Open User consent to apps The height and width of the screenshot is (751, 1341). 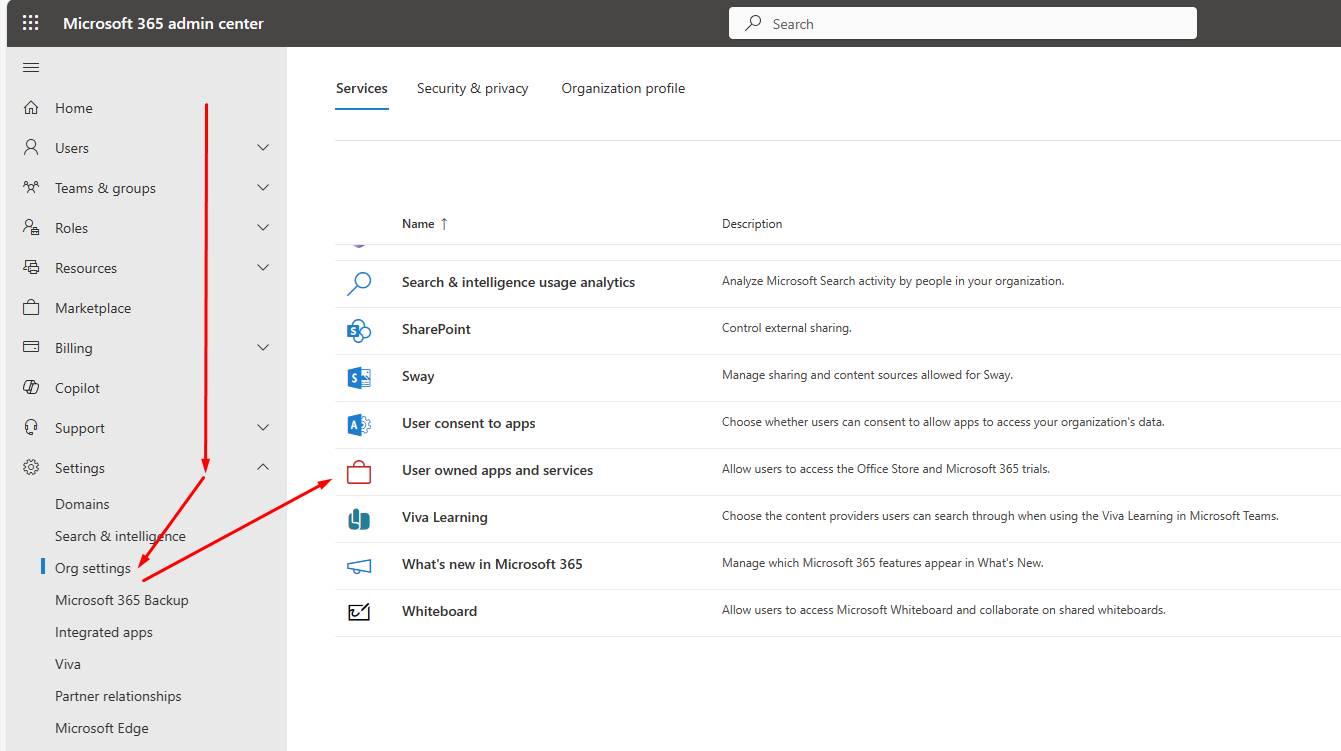click(x=469, y=423)
